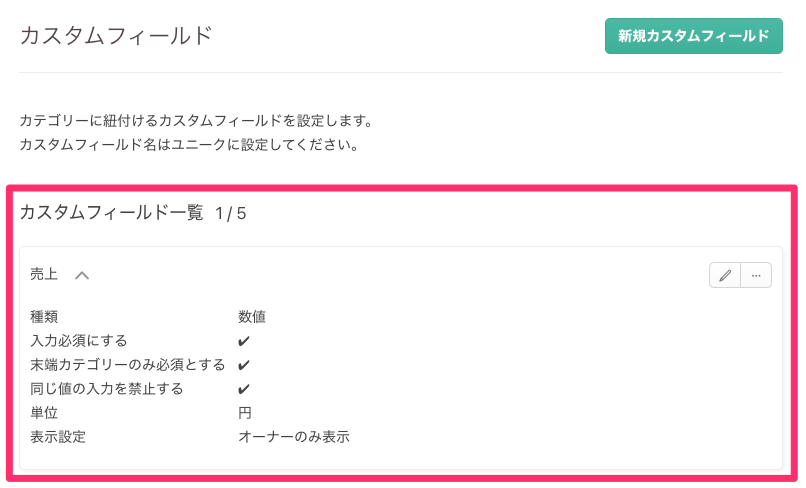Collapse the 売上 field details chevron
Viewport: 806px width, 488px height.
(x=82, y=275)
